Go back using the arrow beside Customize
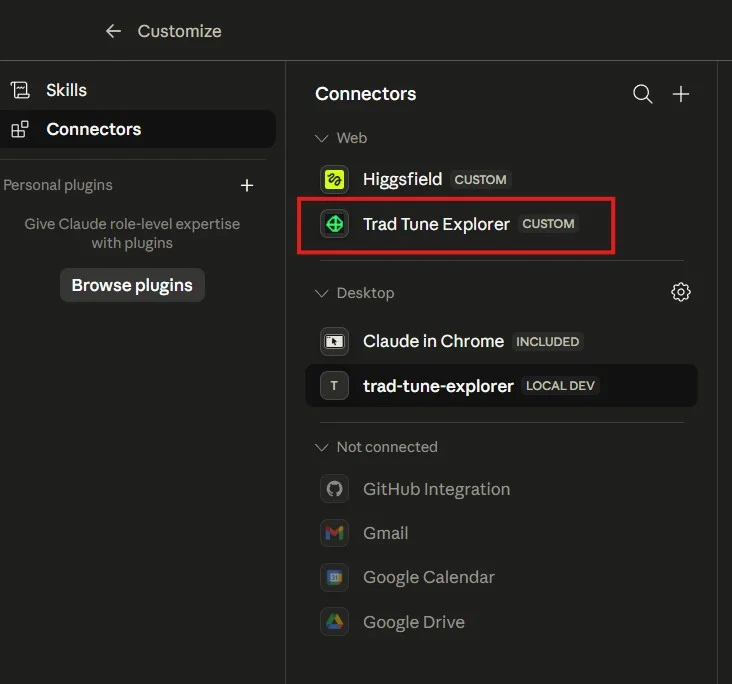This screenshot has height=684, width=732. click(x=113, y=31)
